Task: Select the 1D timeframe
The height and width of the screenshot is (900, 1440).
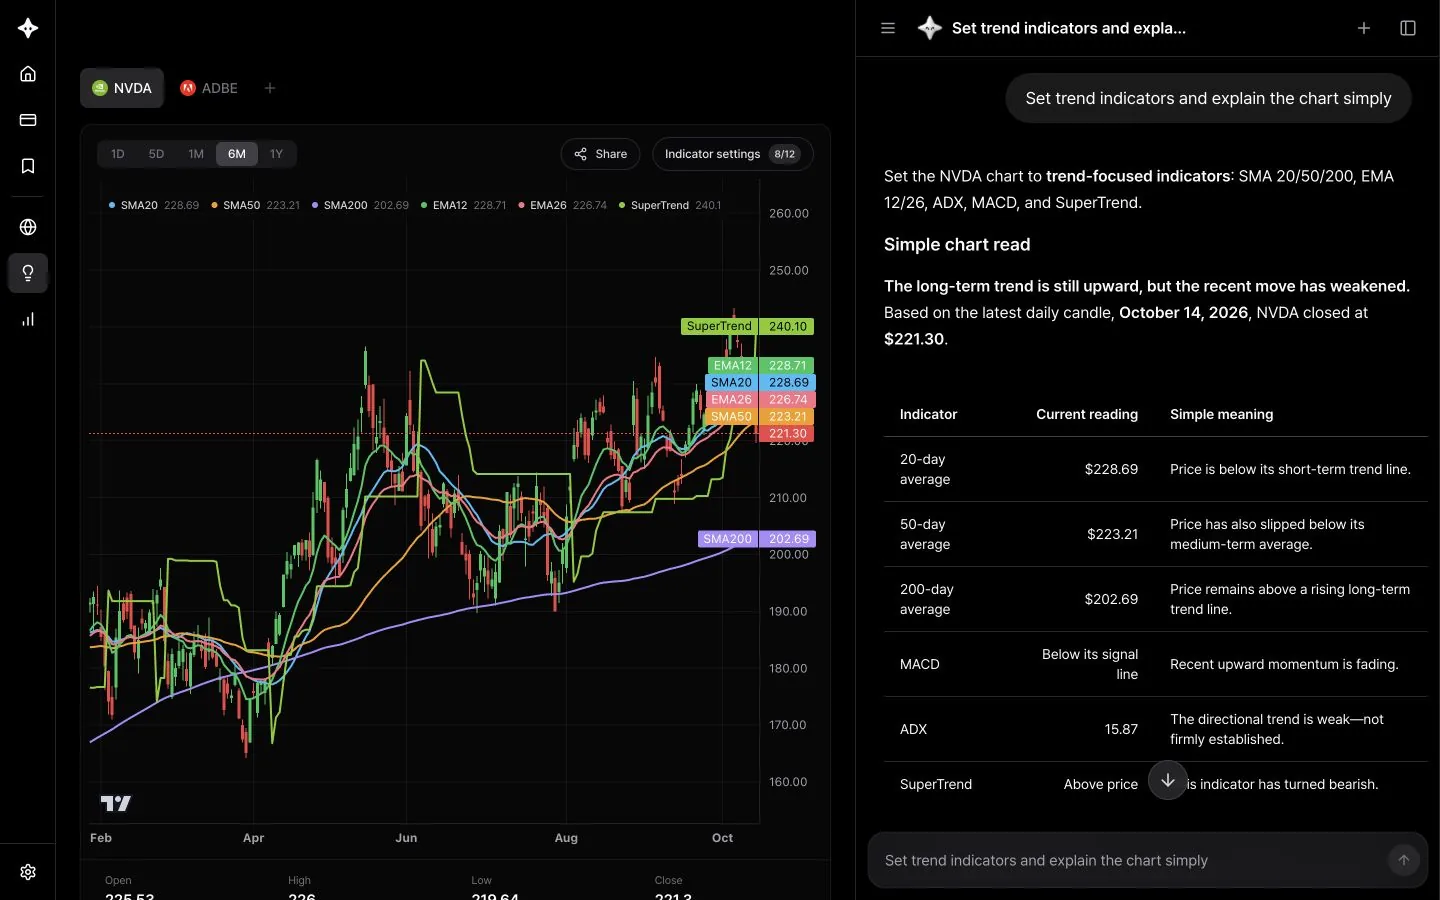Action: pyautogui.click(x=118, y=154)
